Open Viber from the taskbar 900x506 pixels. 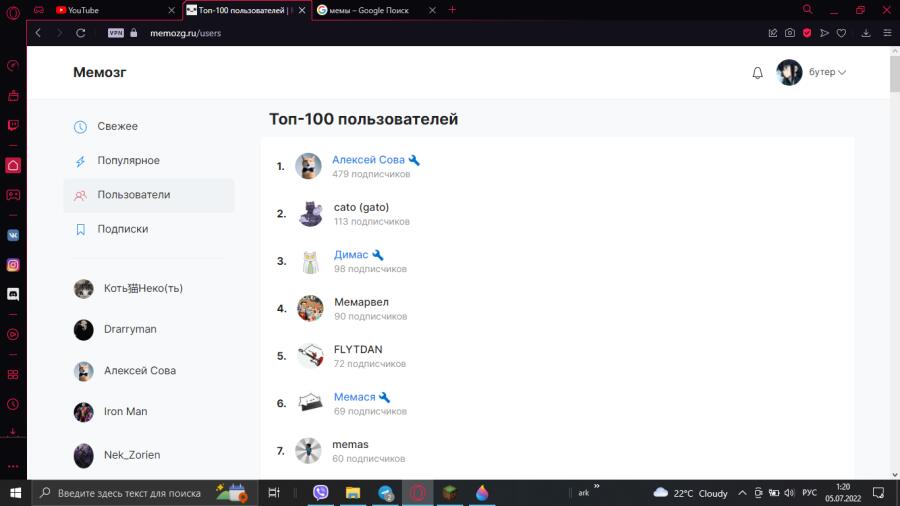[x=320, y=493]
